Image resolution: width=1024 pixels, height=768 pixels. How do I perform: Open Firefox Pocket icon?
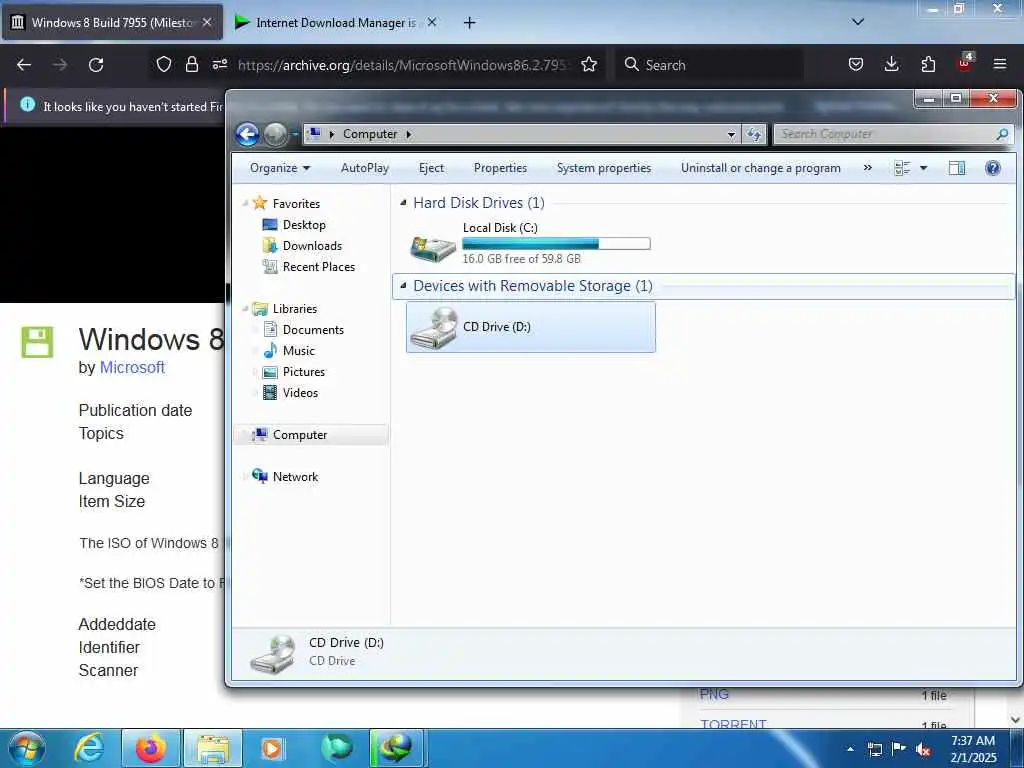point(856,65)
